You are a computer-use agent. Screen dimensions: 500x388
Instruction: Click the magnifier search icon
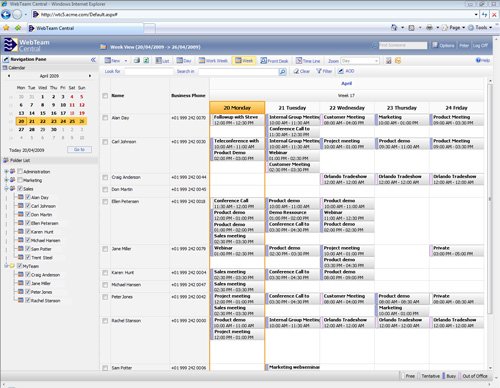(x=282, y=71)
